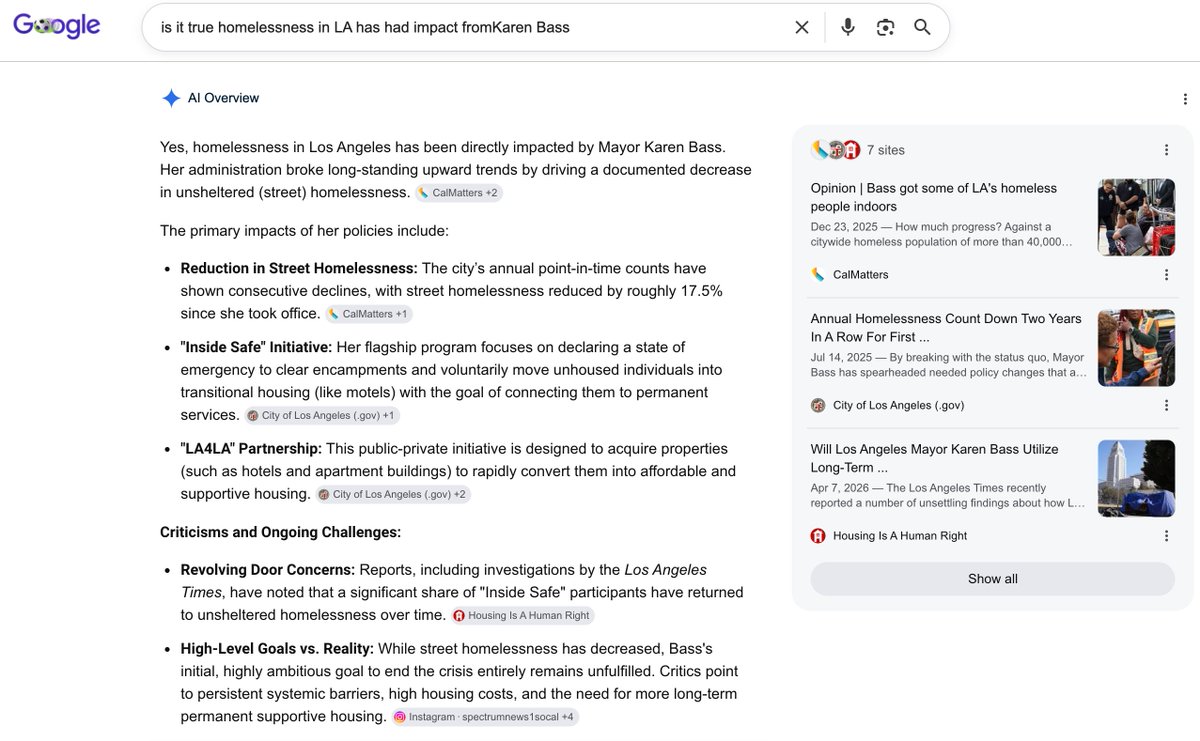Open City of Los Angeles (.gov) +1 chip
The width and height of the screenshot is (1200, 741).
(322, 415)
